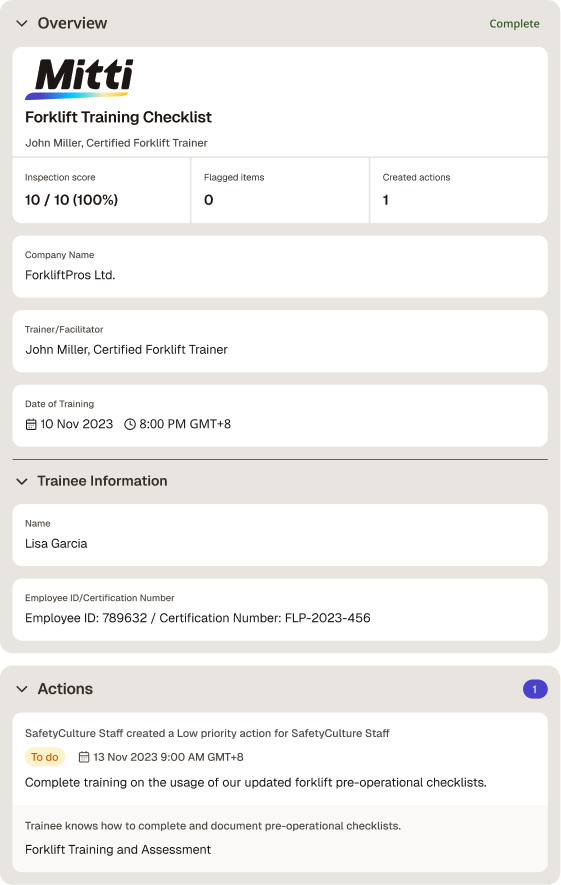Click the SafetyCulture Staff created a Low priority line
The height and width of the screenshot is (885, 561).
[207, 733]
